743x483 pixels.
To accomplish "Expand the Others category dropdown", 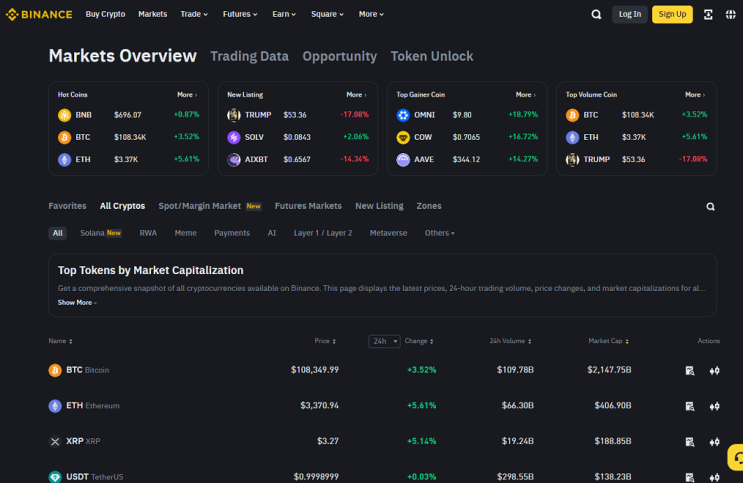I will coord(439,233).
